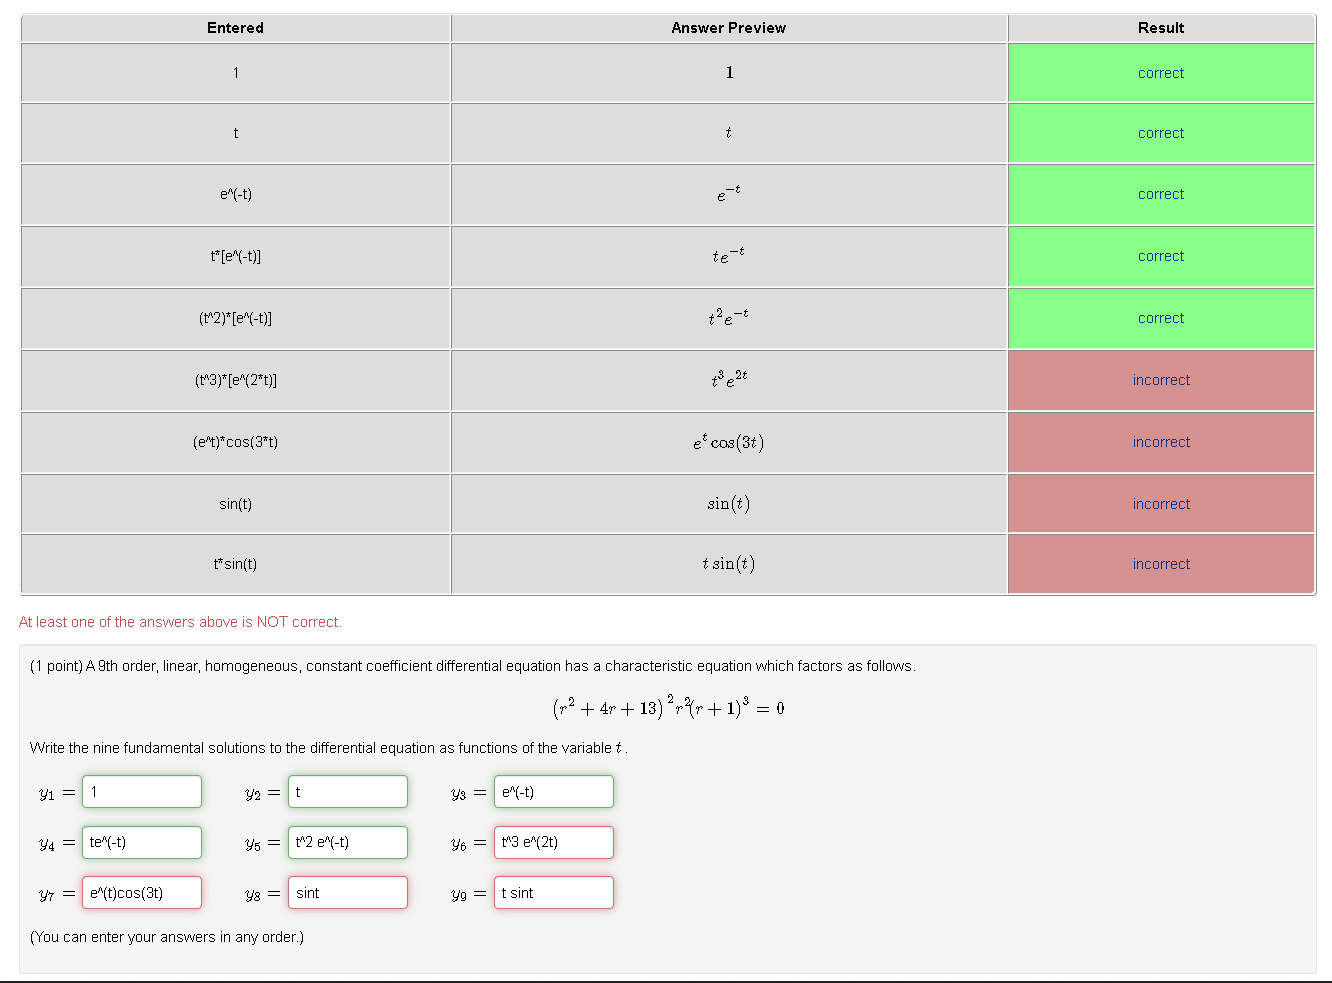Click the "Result" column header
1332x983 pixels.
pyautogui.click(x=1160, y=28)
